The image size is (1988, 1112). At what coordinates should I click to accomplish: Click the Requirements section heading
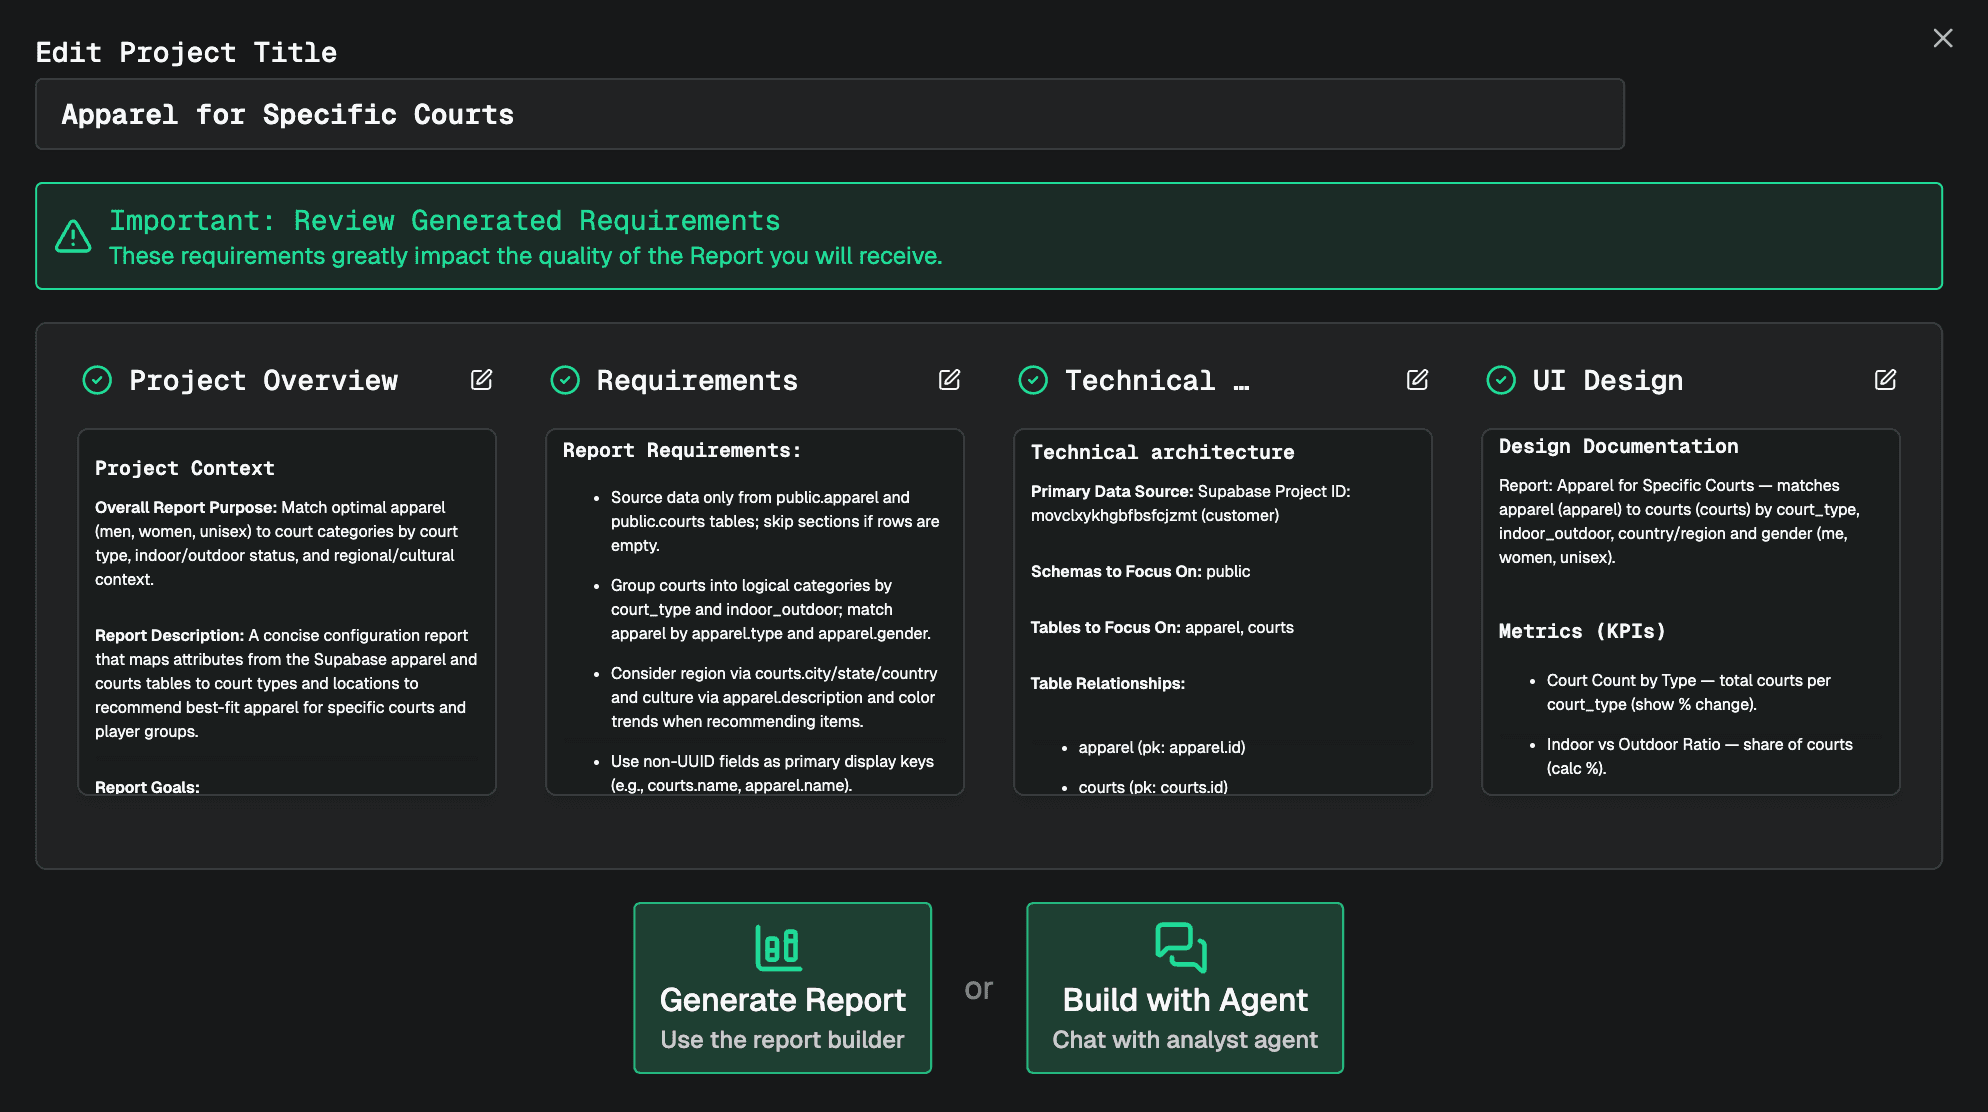click(697, 381)
